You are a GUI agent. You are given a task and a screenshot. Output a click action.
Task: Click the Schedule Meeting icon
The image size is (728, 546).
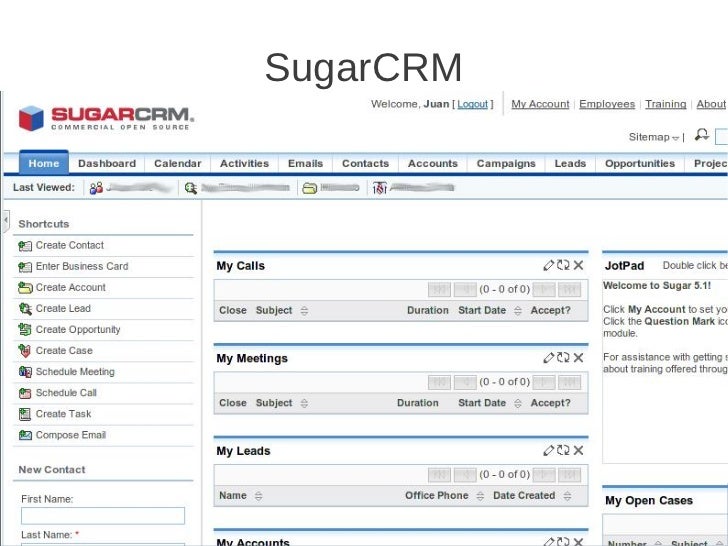click(25, 372)
